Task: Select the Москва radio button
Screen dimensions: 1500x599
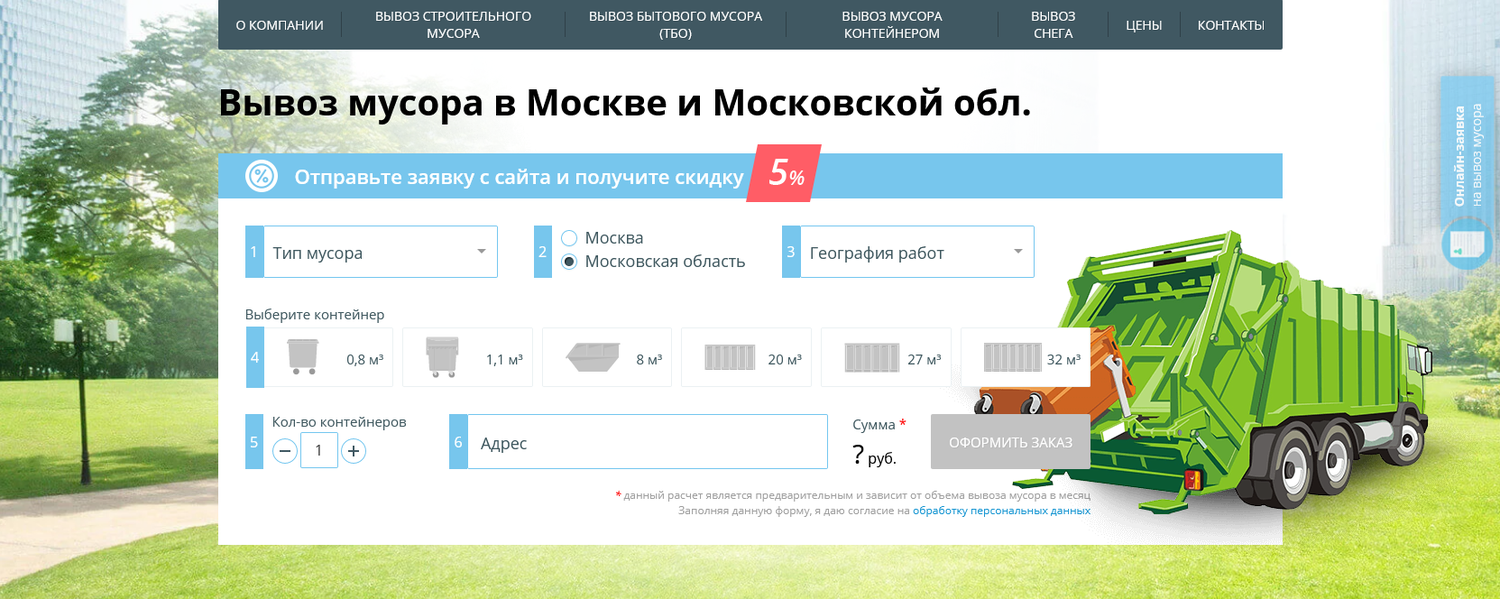Action: [569, 238]
